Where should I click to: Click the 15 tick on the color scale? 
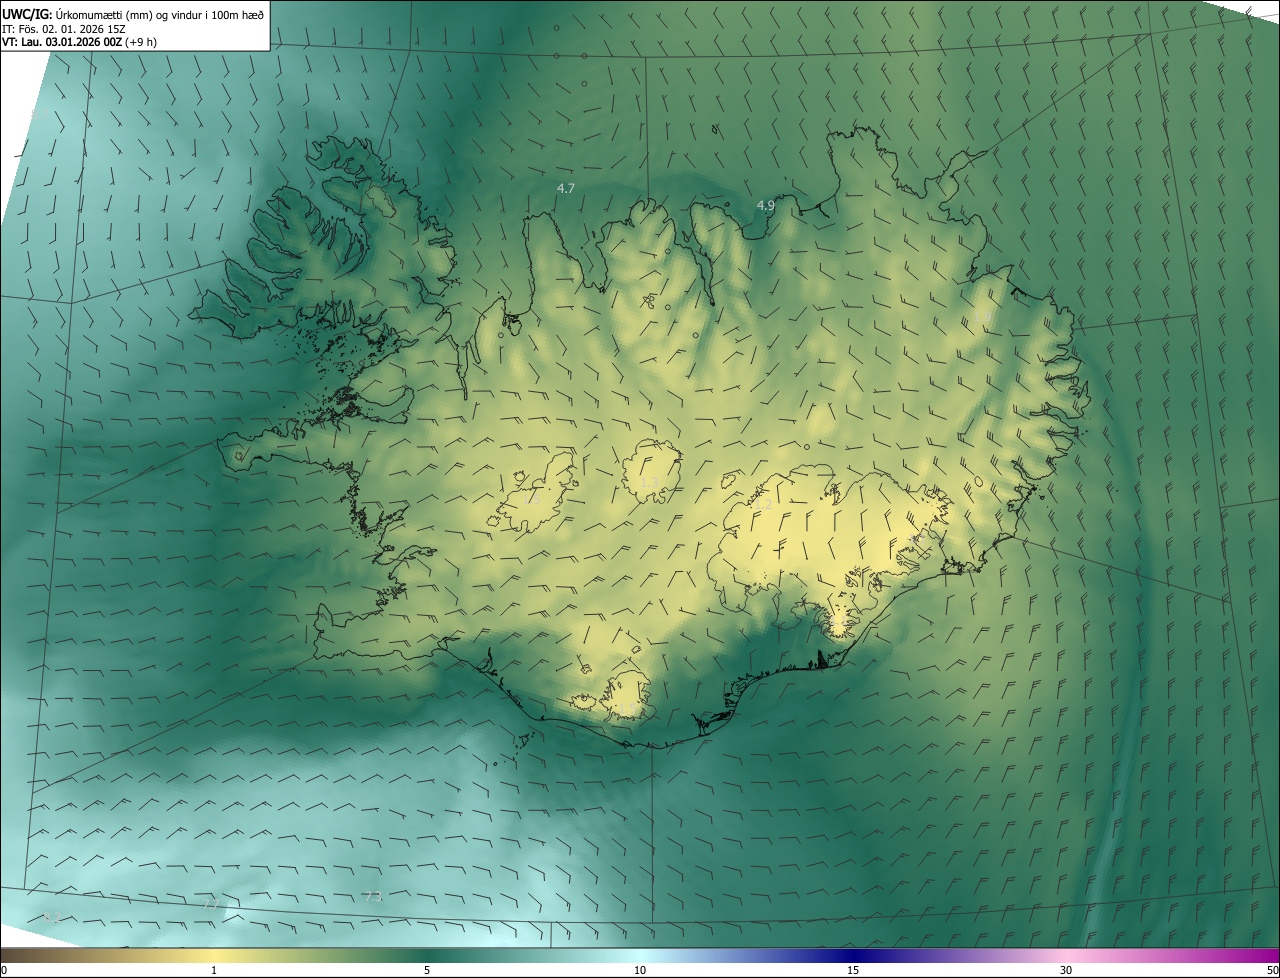(x=853, y=970)
